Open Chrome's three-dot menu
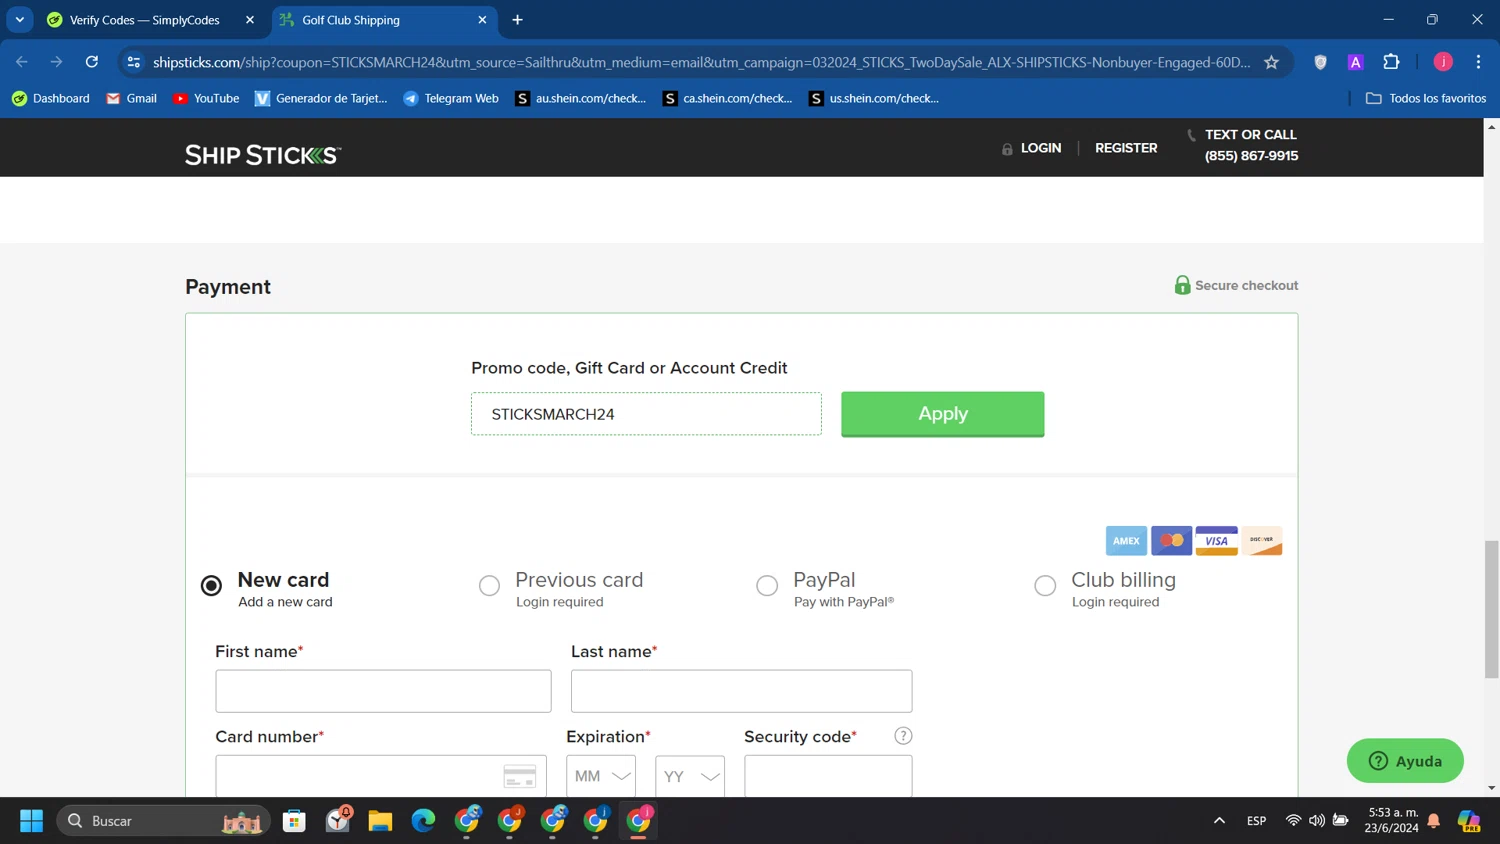The image size is (1500, 844). coord(1478,62)
